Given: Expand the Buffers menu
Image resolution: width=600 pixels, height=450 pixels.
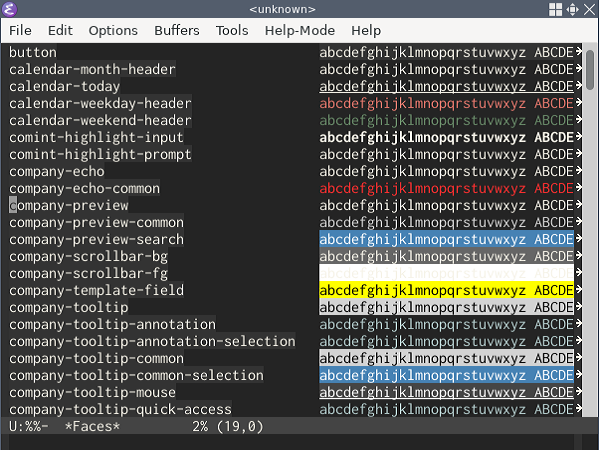Looking at the screenshot, I should tap(177, 30).
